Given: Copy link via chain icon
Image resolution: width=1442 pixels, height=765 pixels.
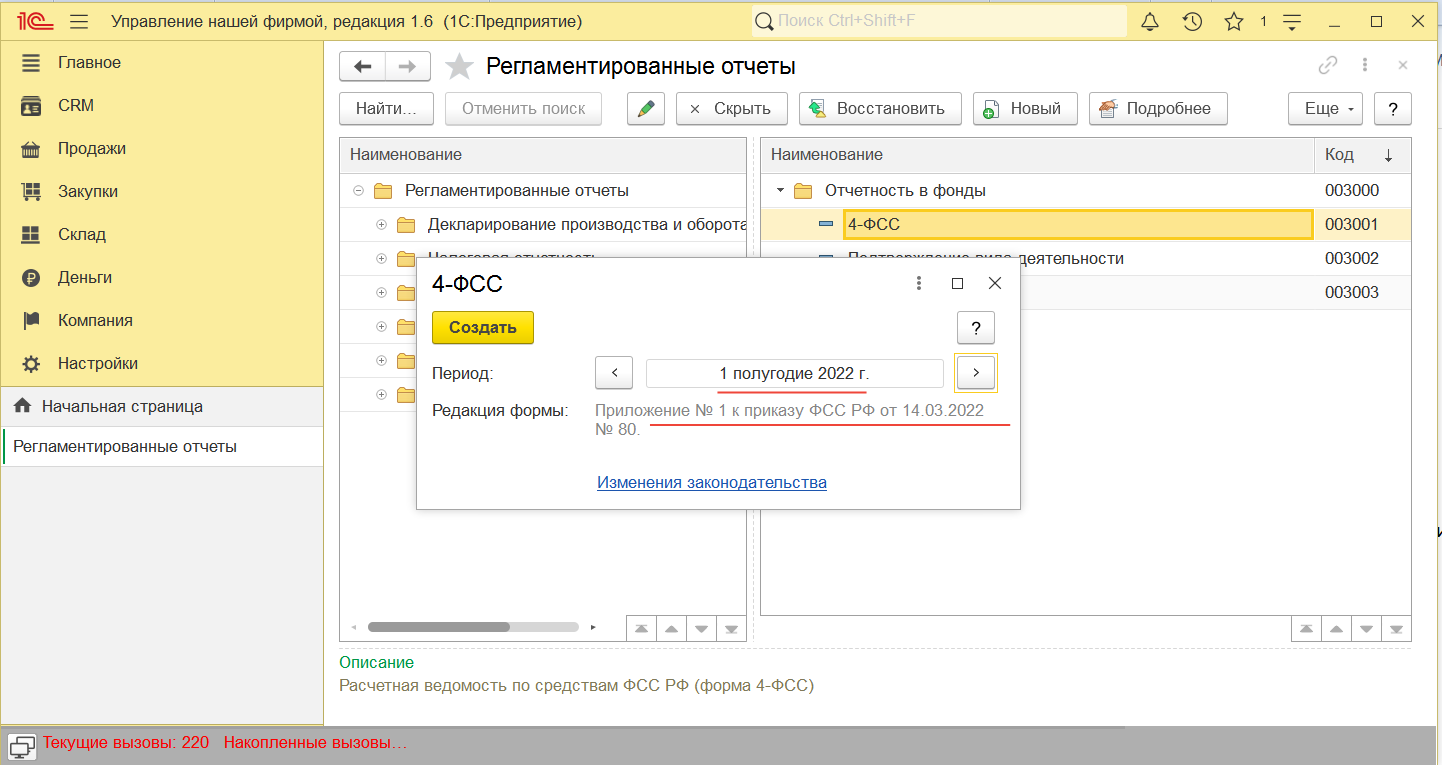Looking at the screenshot, I should (x=1328, y=66).
